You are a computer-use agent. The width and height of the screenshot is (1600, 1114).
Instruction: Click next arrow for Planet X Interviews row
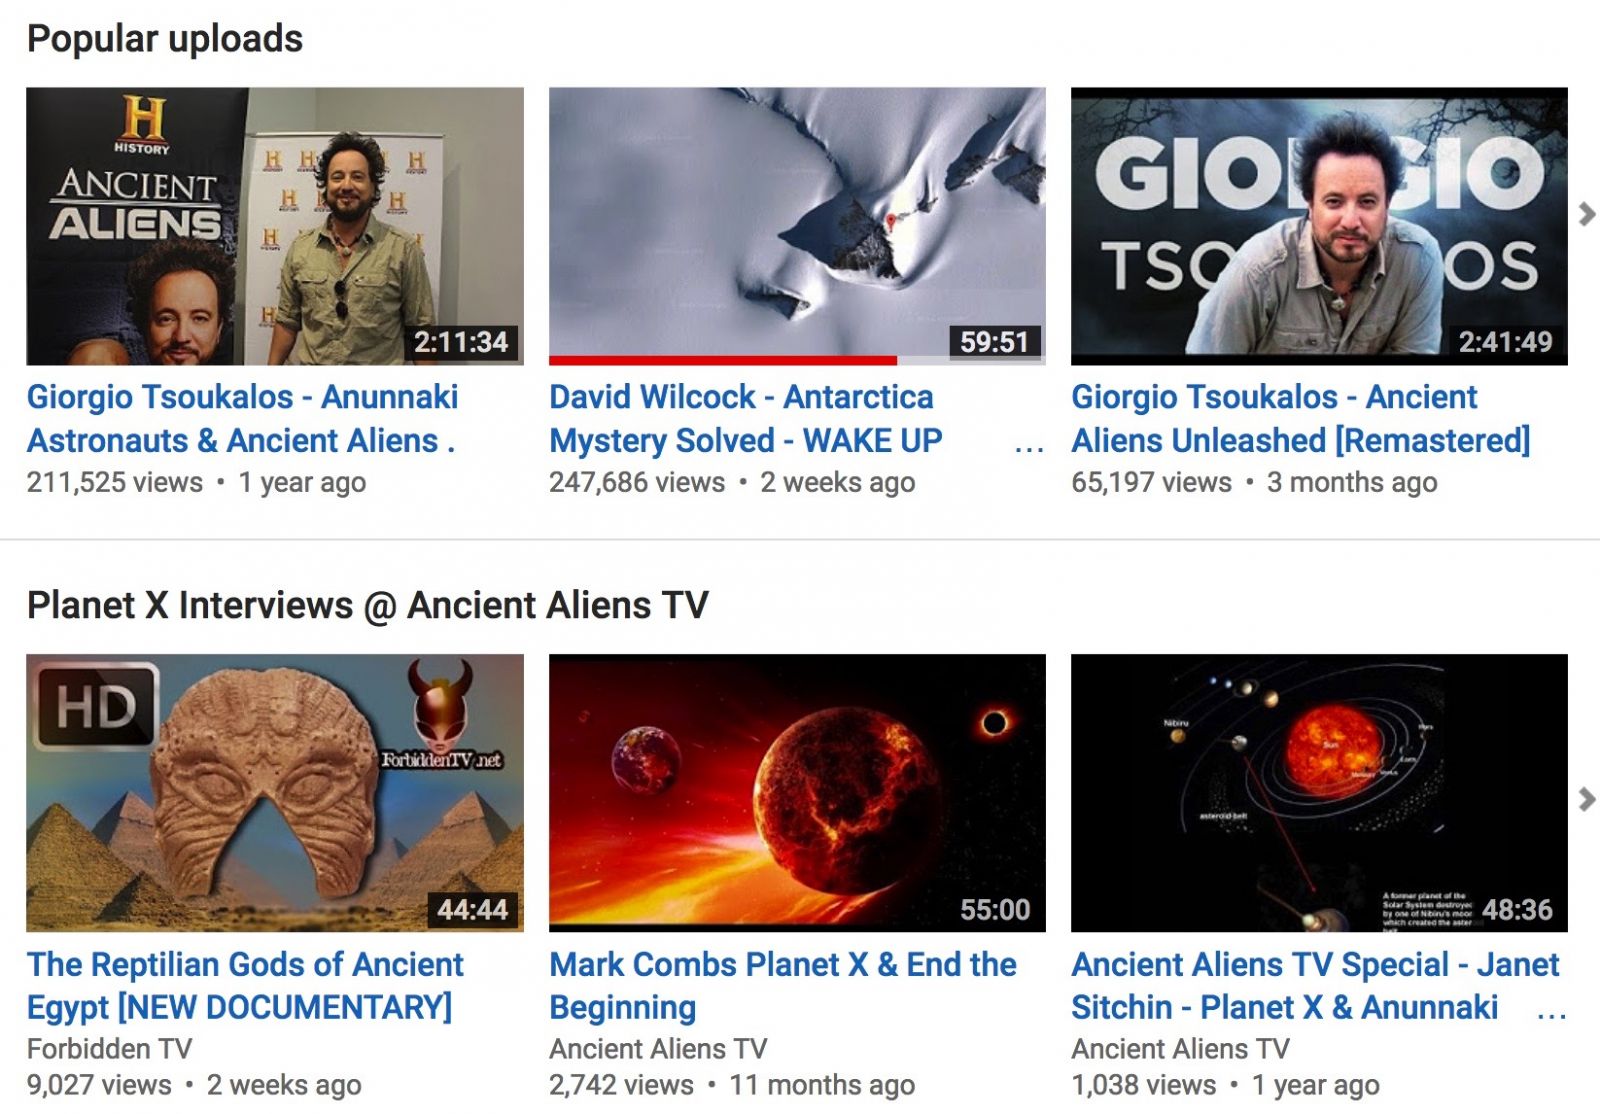pyautogui.click(x=1586, y=799)
